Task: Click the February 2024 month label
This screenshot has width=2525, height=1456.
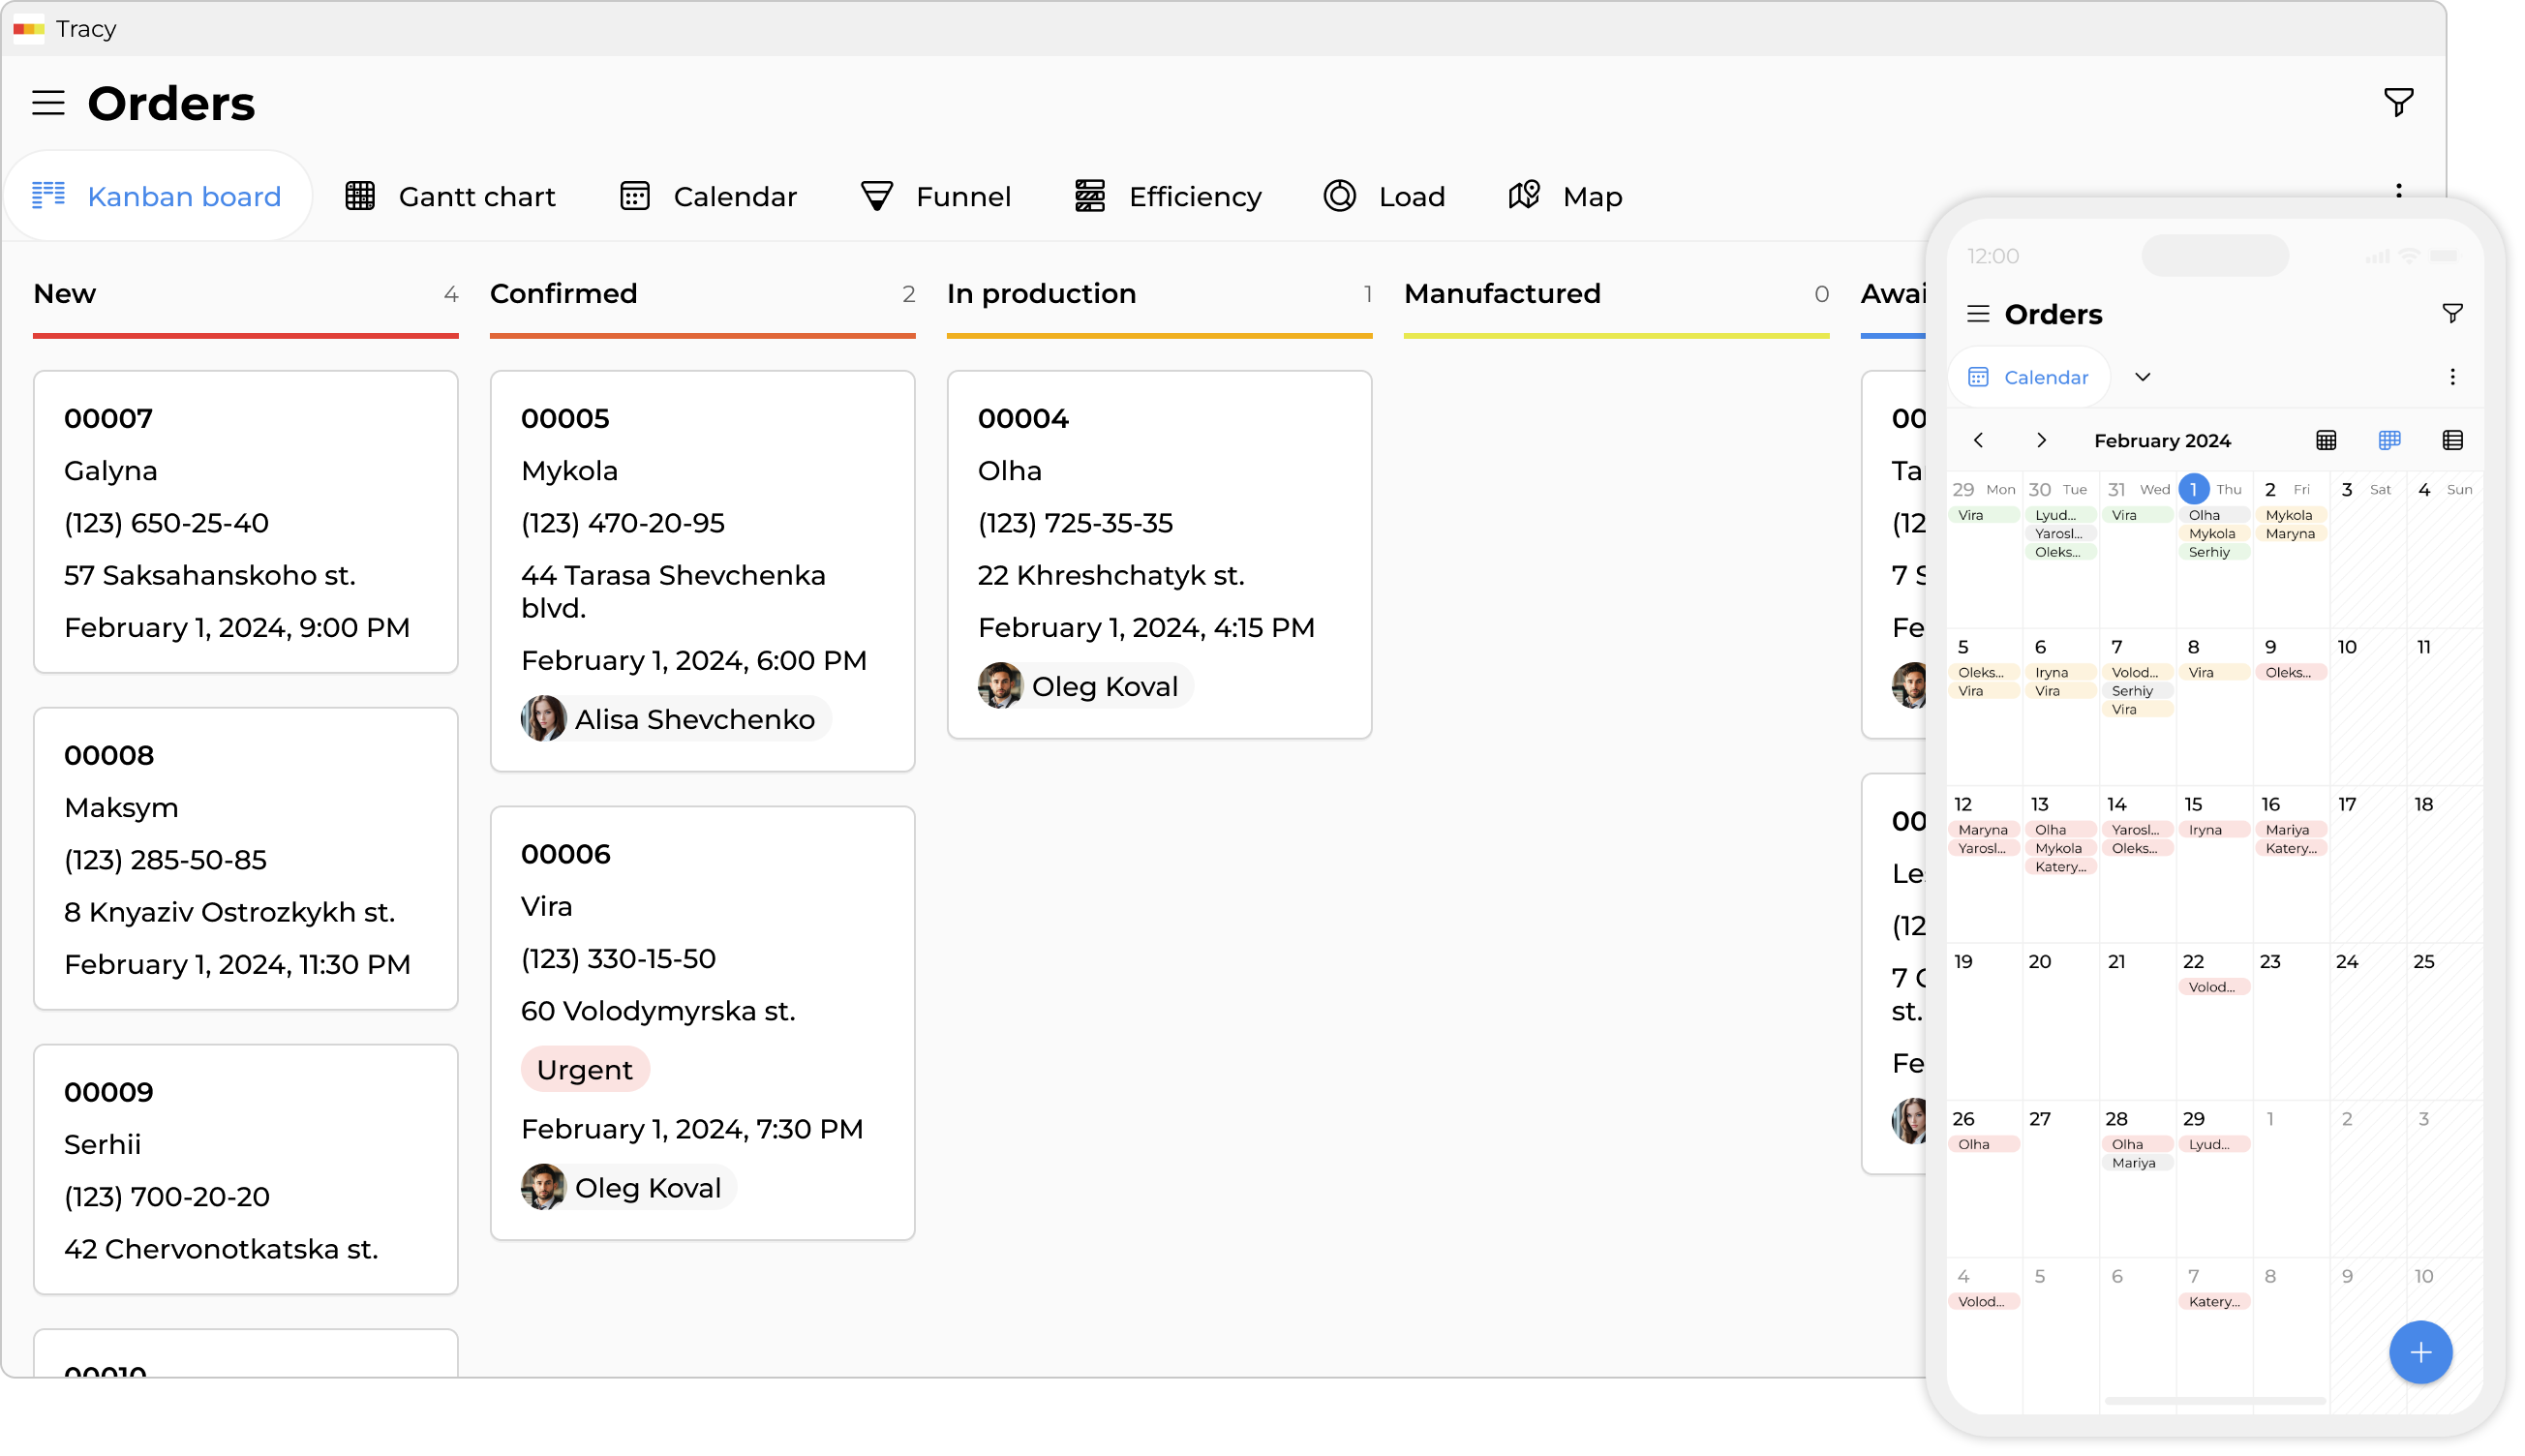Action: tap(2162, 441)
